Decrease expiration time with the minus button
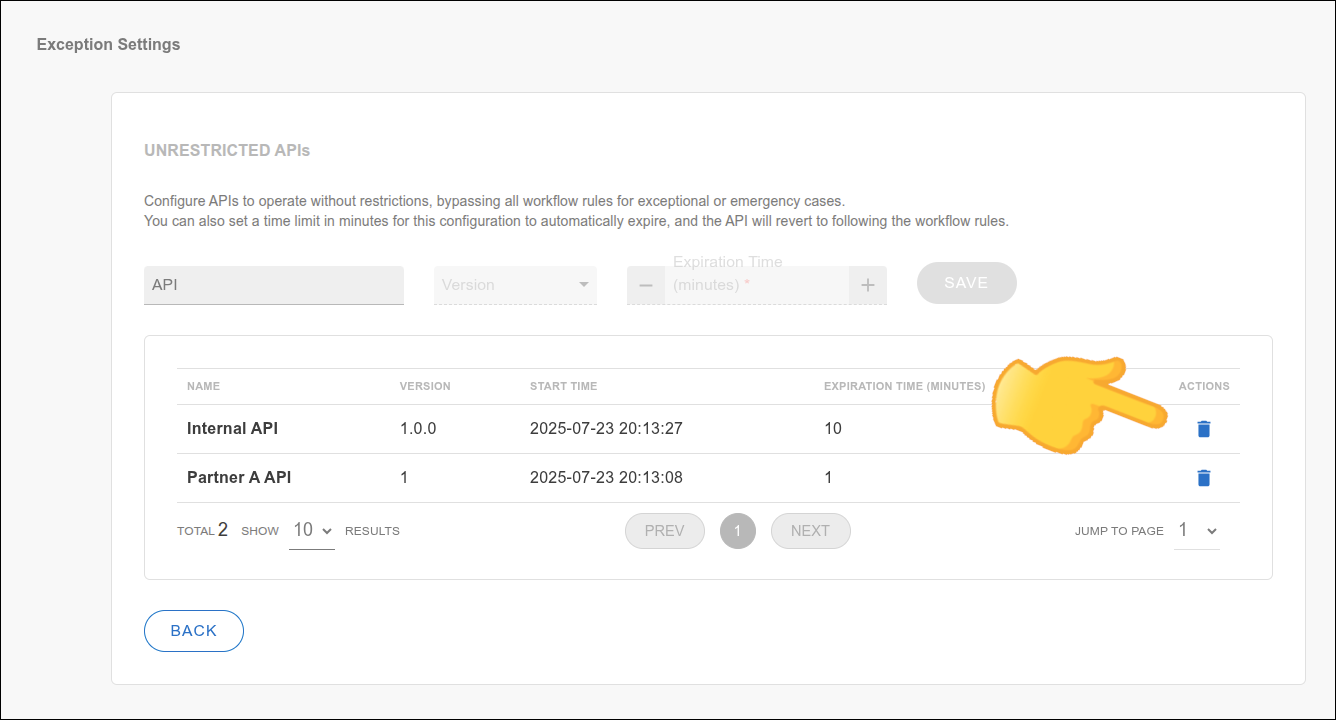 [x=646, y=285]
